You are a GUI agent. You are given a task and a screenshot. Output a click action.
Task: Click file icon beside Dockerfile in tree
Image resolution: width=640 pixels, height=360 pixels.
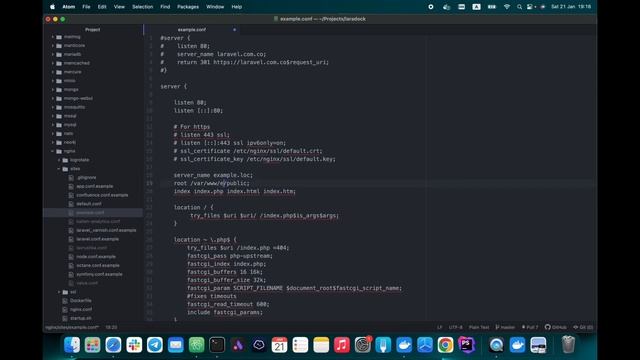[65, 301]
